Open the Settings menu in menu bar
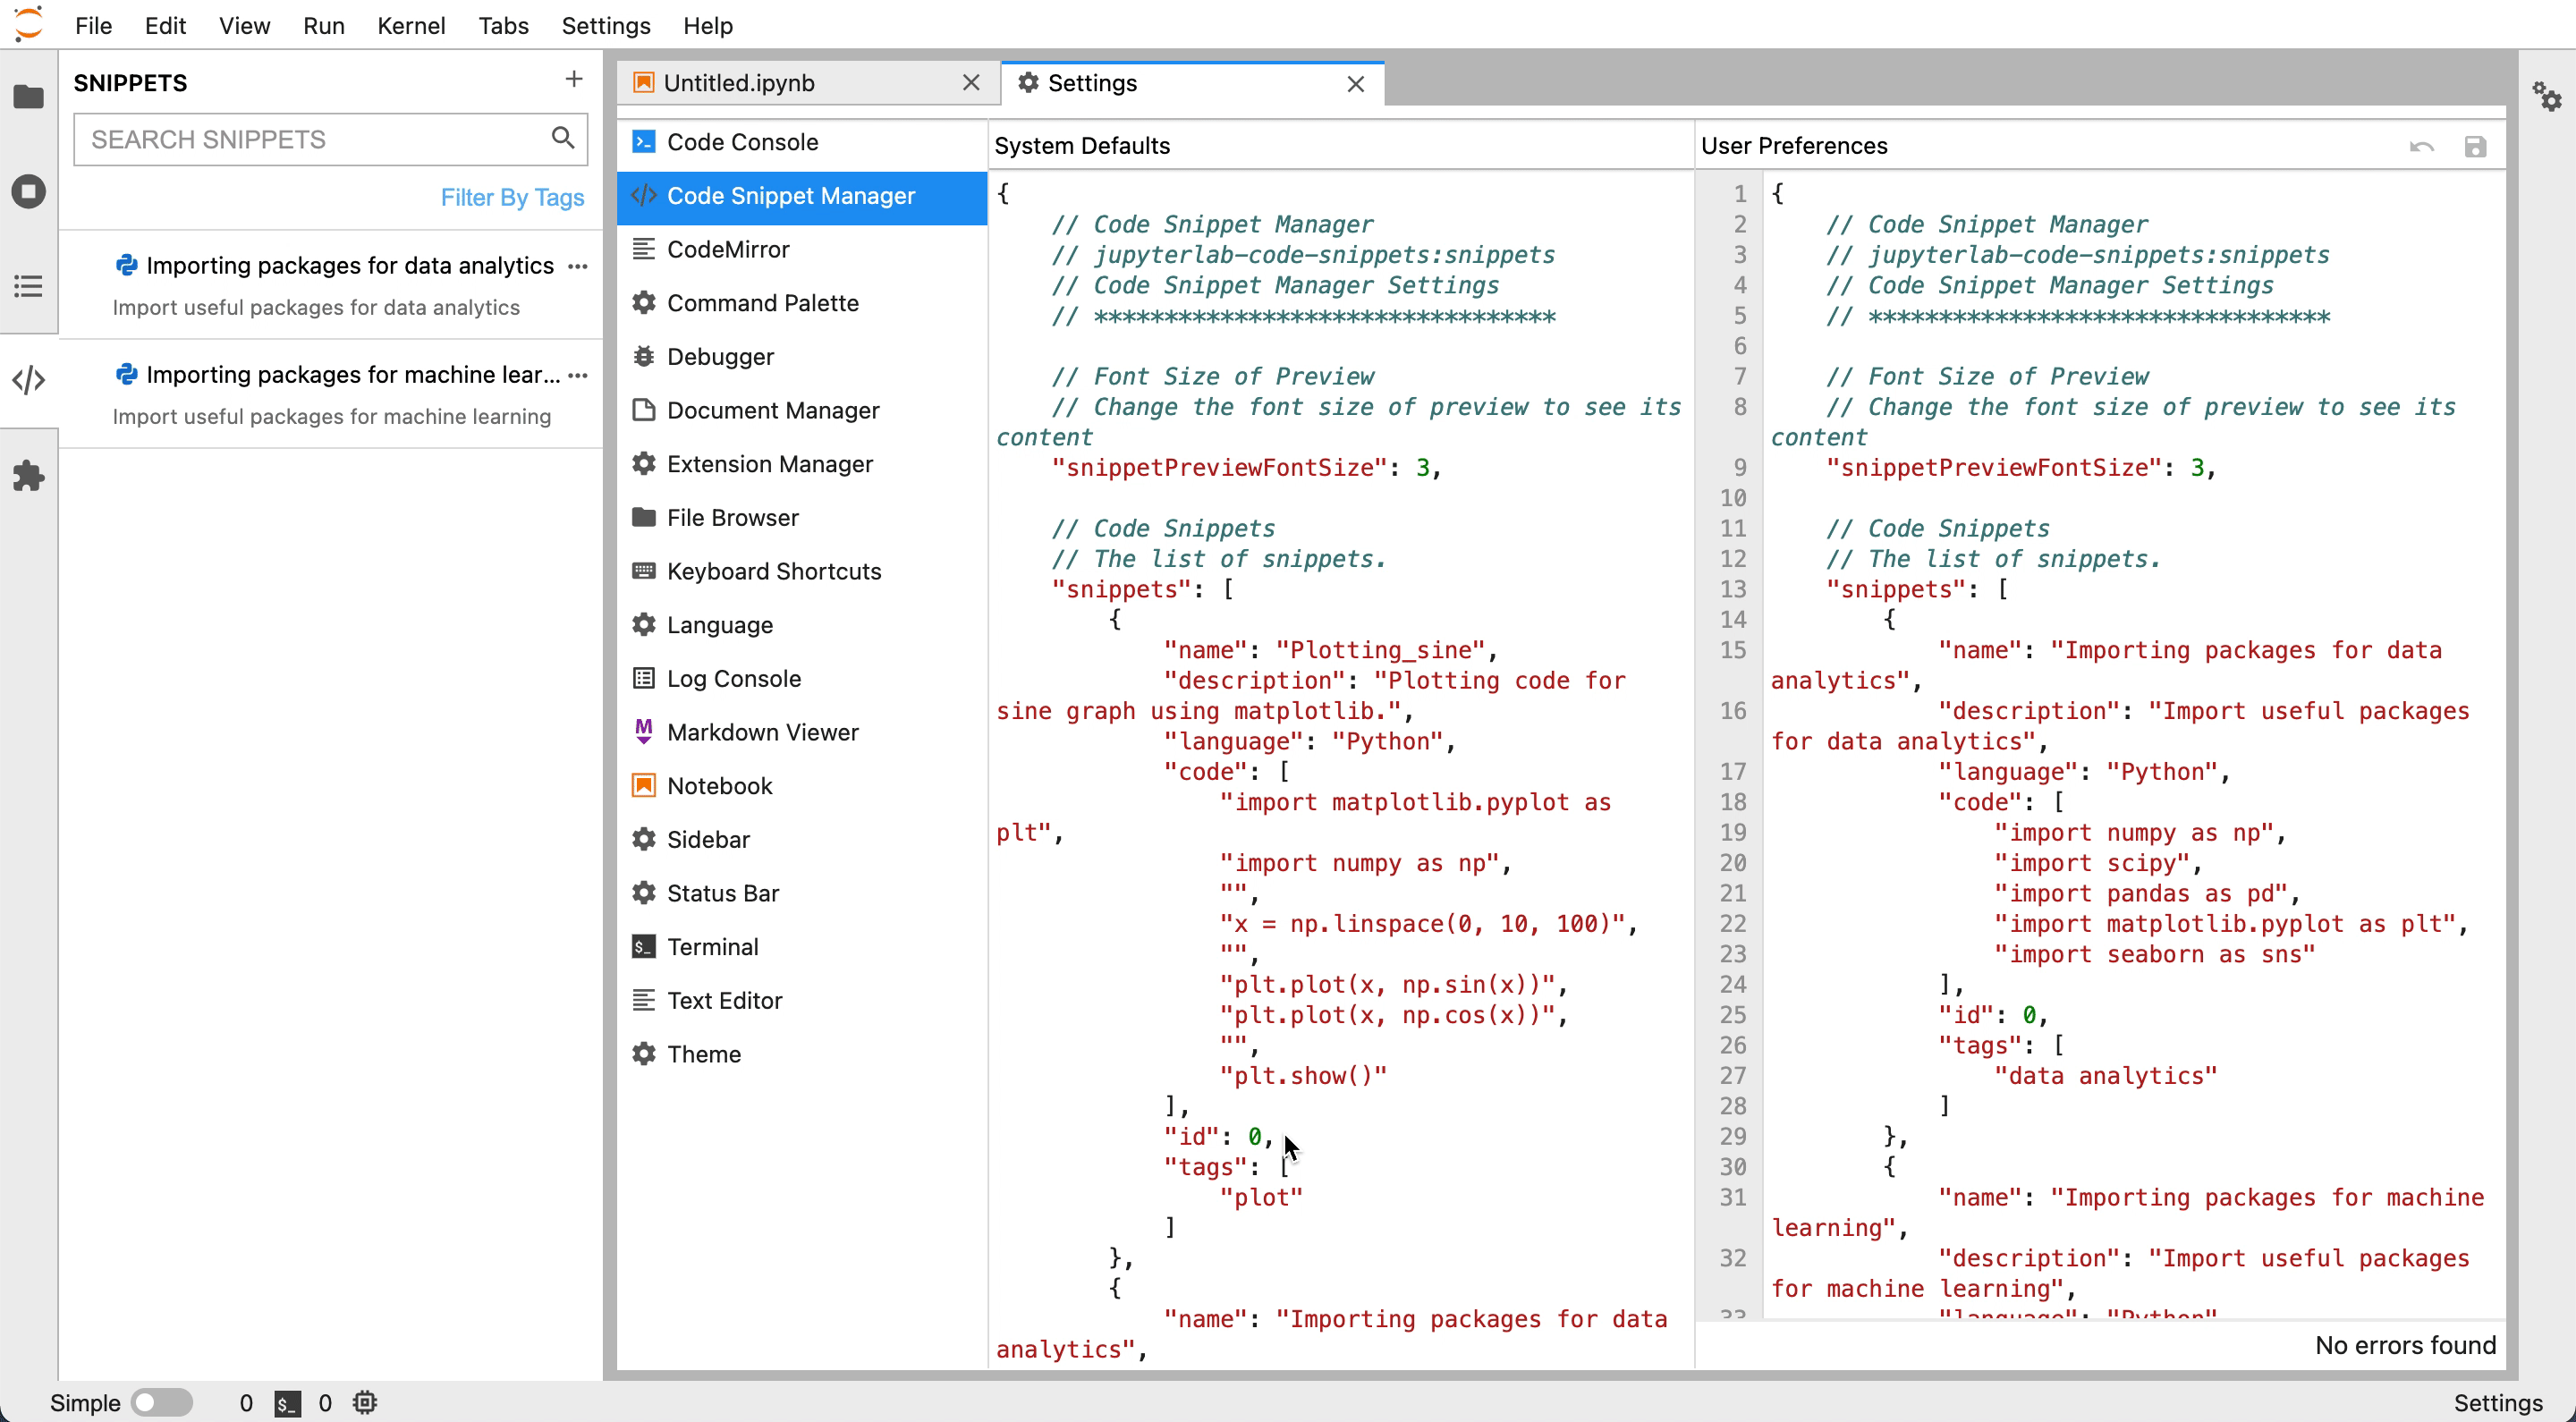 coord(606,25)
